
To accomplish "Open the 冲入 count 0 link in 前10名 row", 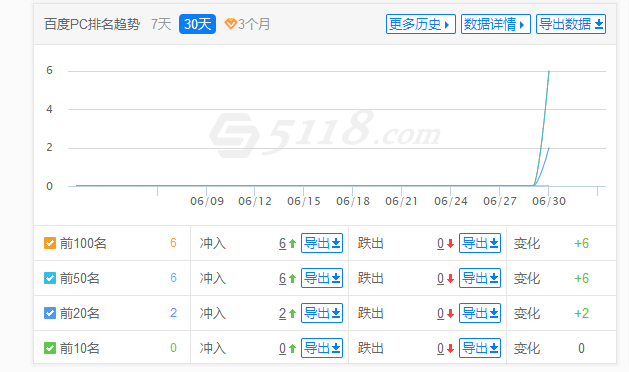I will coord(282,348).
